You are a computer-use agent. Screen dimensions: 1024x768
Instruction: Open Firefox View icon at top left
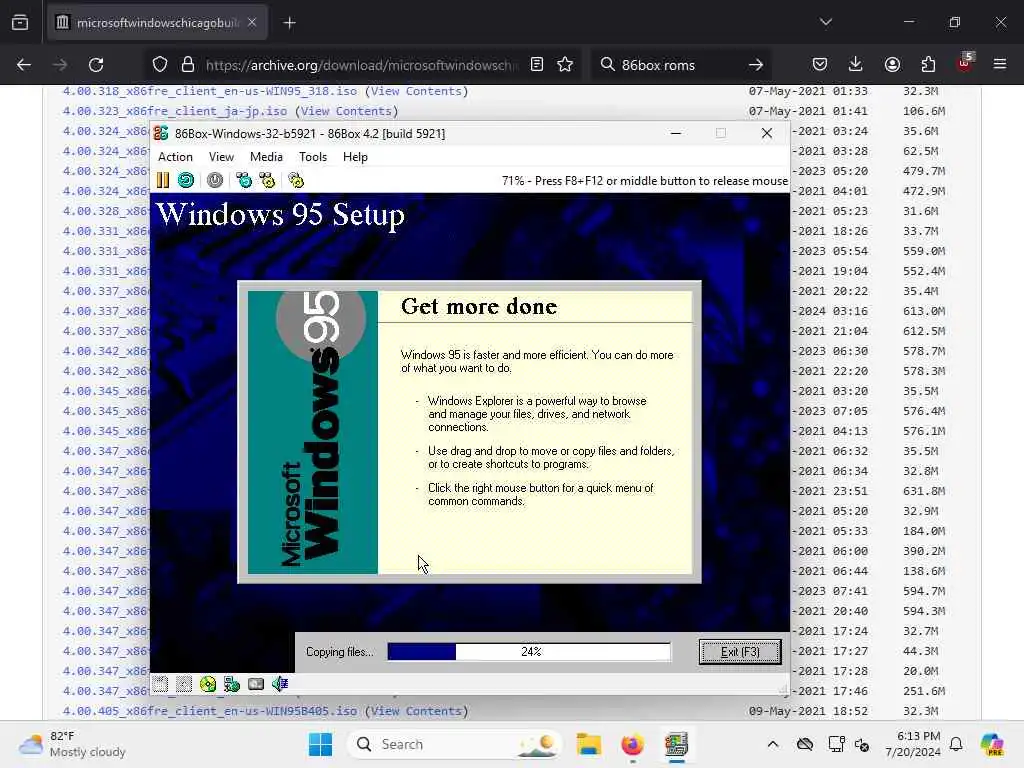click(20, 23)
